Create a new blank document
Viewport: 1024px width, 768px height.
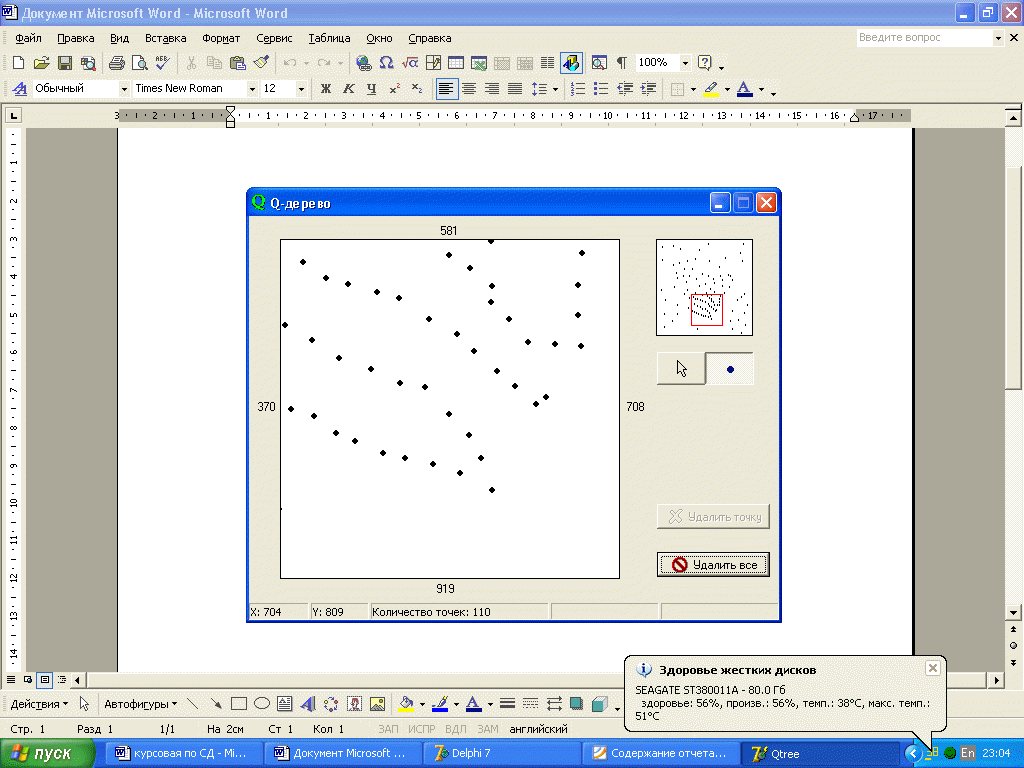pos(18,63)
